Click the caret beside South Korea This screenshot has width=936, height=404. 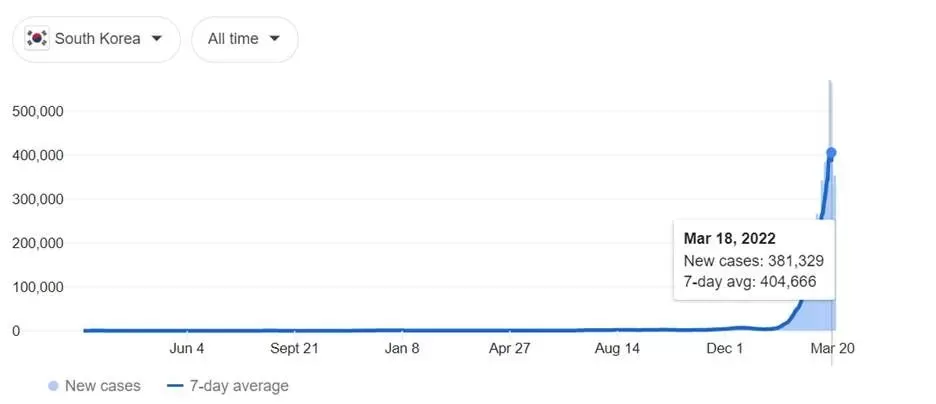pyautogui.click(x=156, y=39)
